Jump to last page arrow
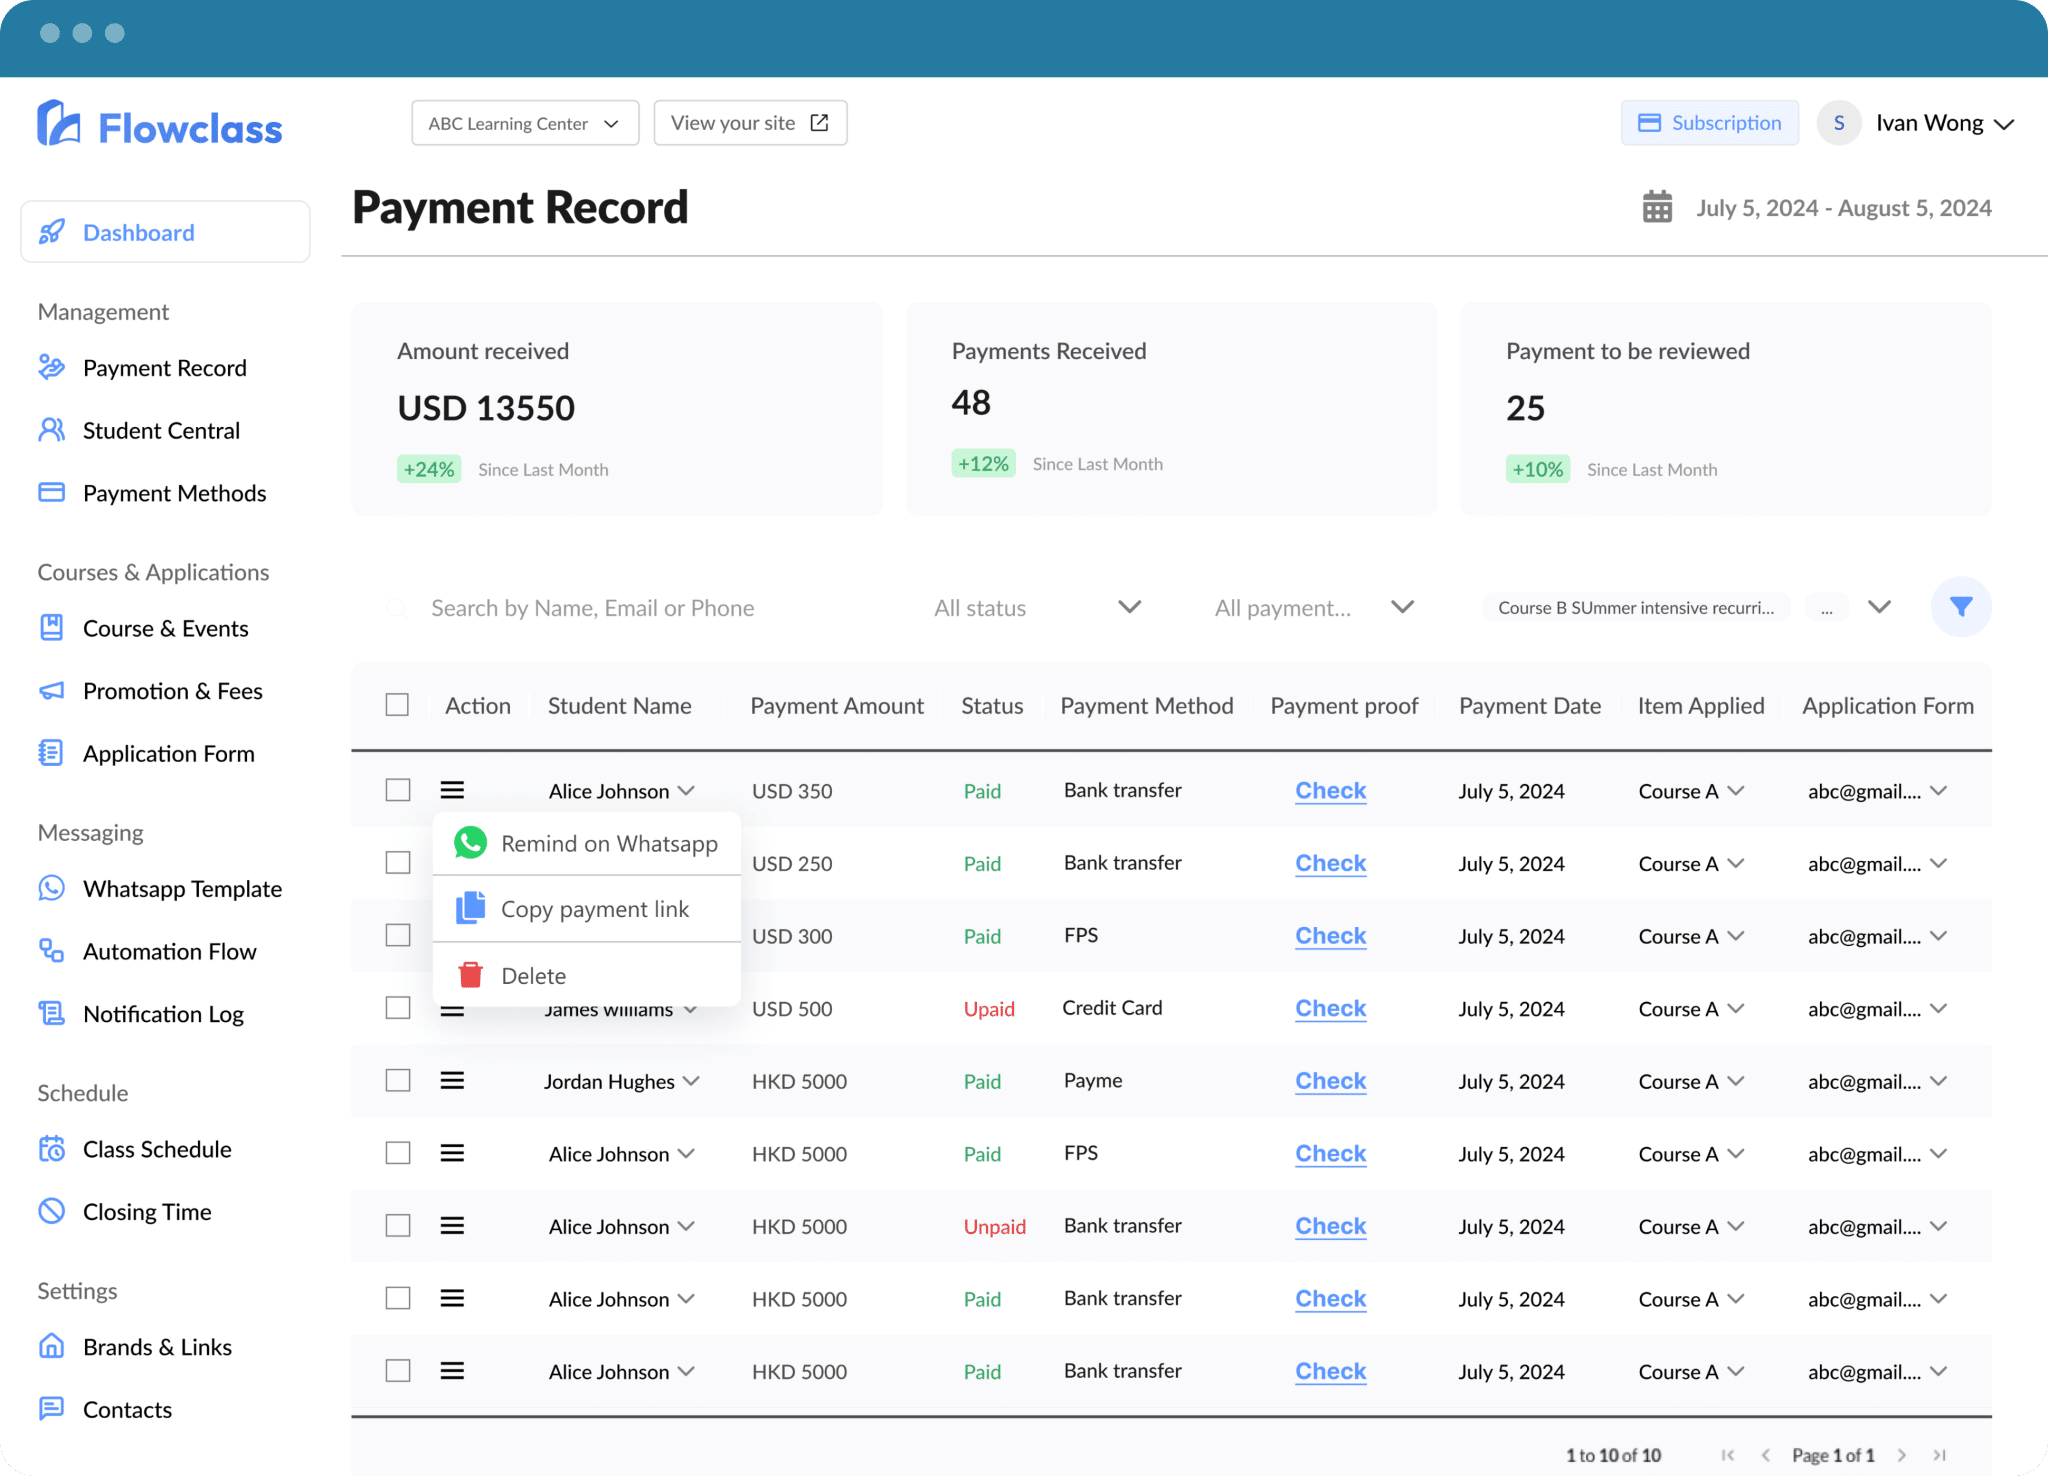This screenshot has width=2048, height=1476. coord(1939,1455)
